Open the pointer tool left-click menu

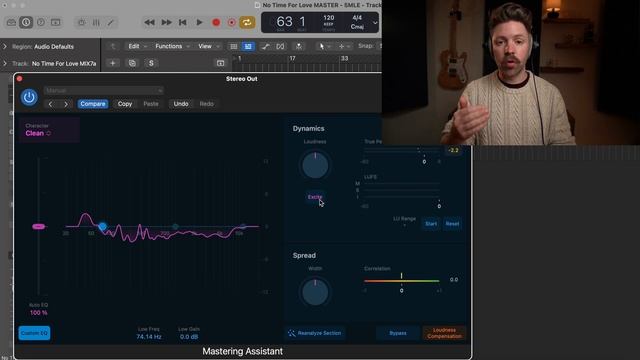324,47
